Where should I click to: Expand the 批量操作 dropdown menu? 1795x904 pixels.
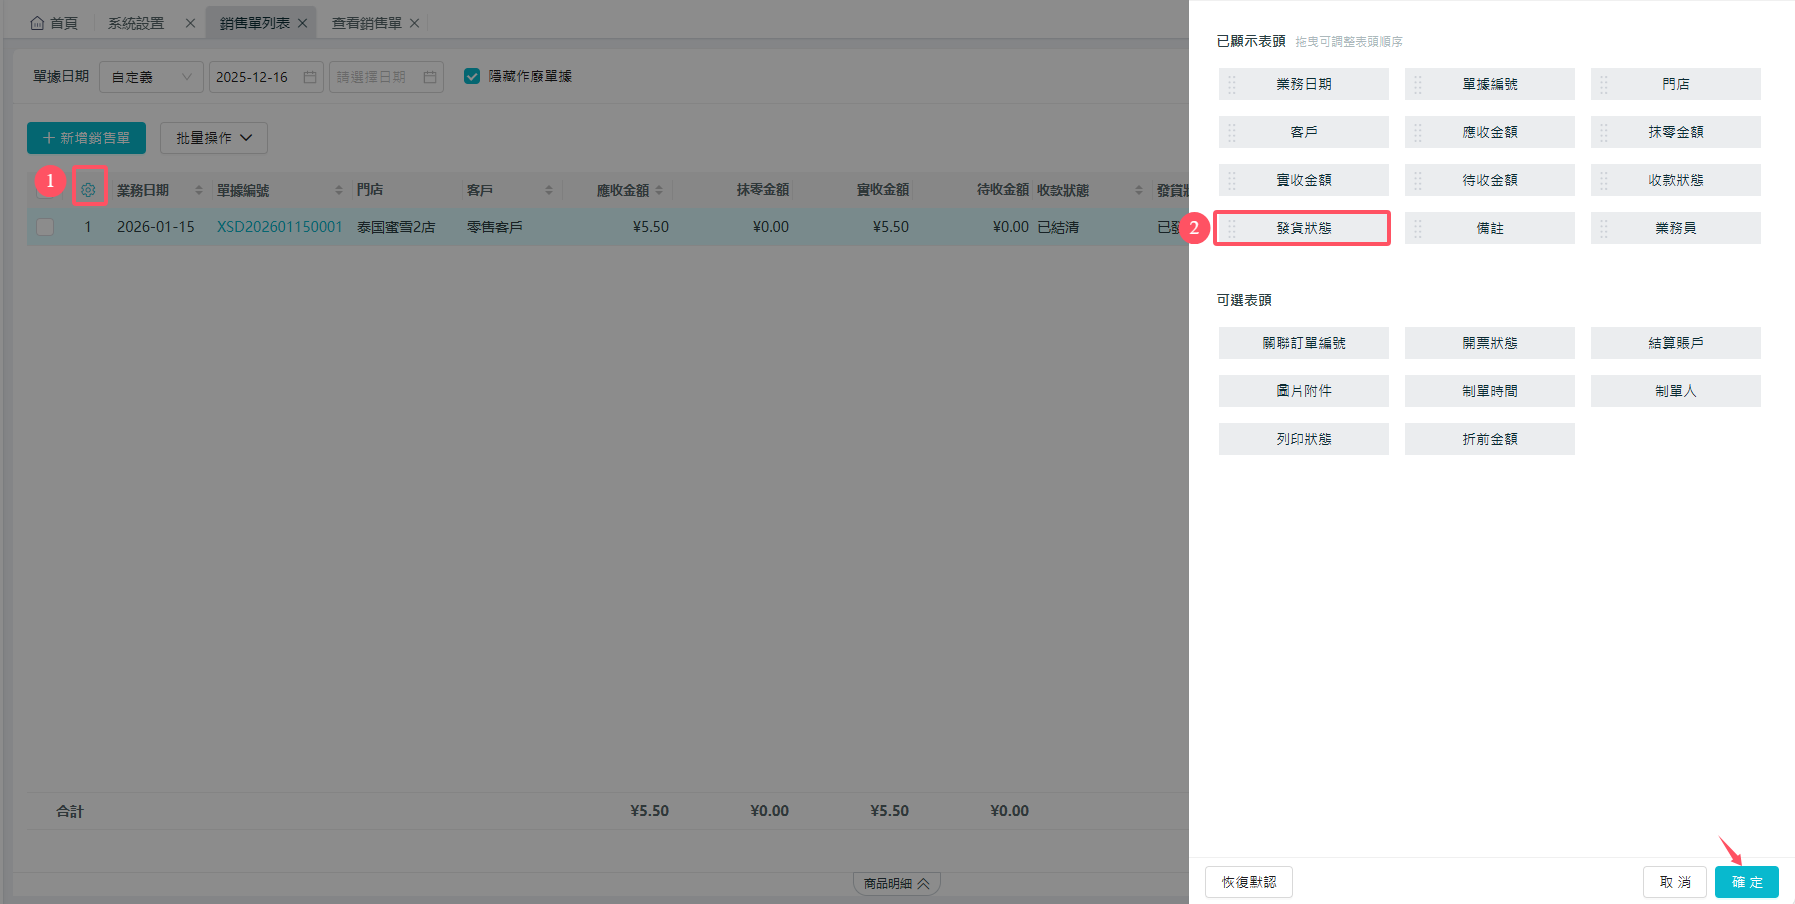tap(213, 138)
